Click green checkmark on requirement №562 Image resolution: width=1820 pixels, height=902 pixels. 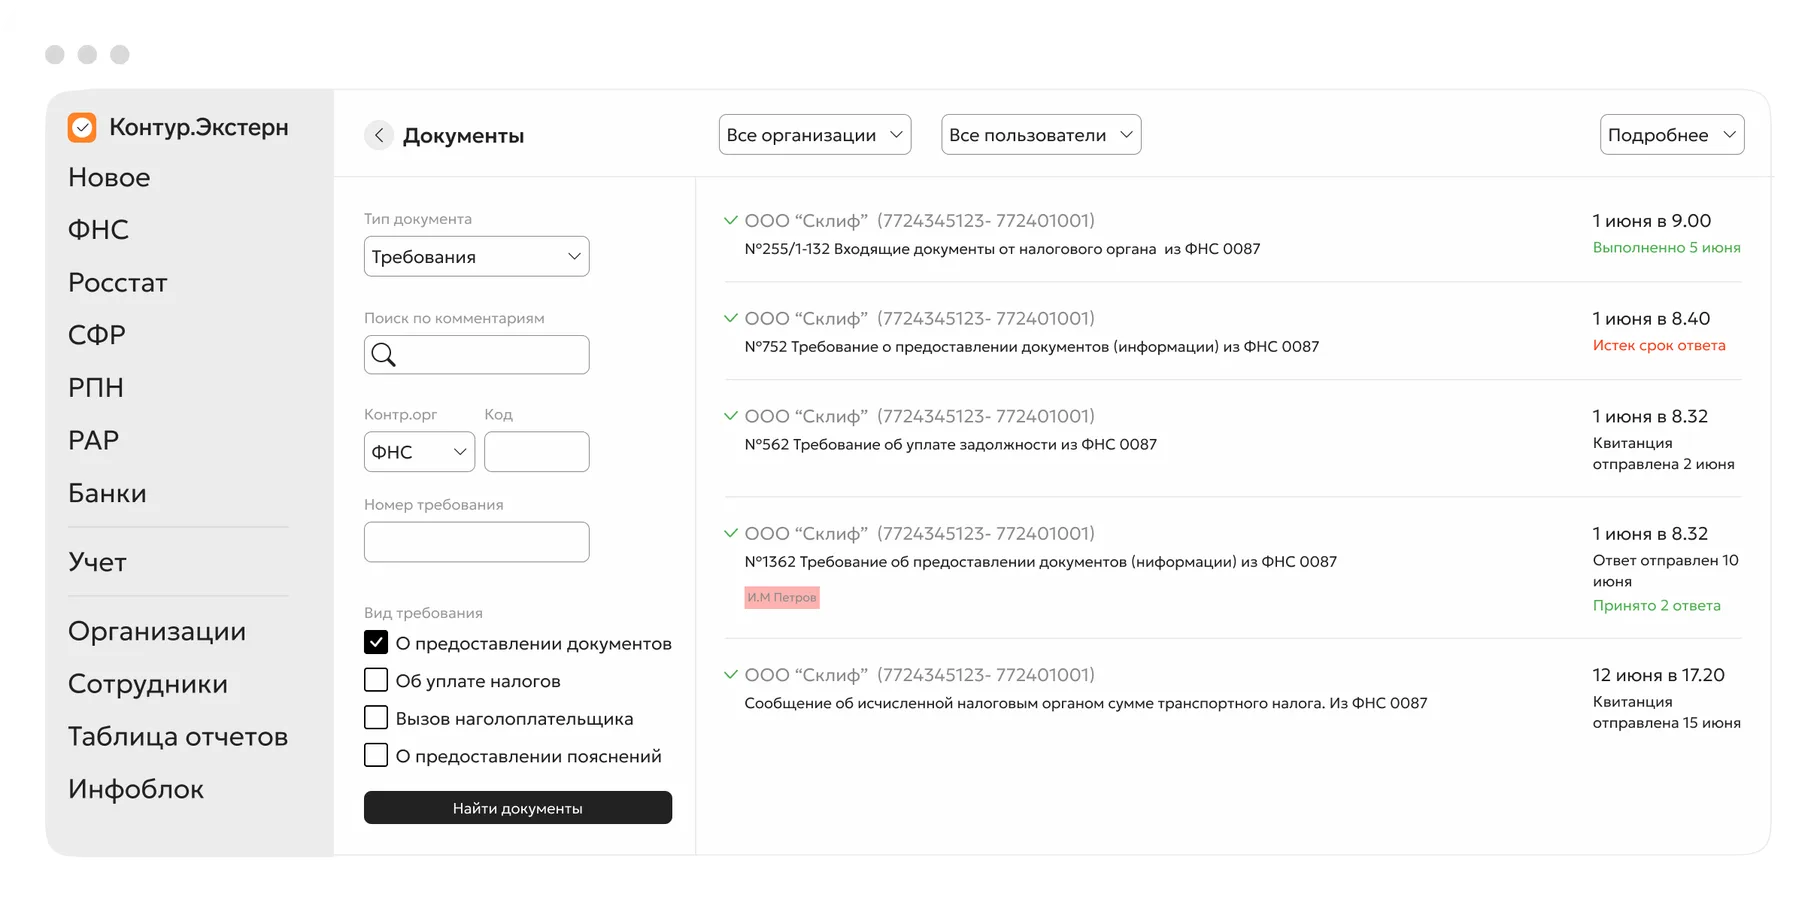[731, 416]
